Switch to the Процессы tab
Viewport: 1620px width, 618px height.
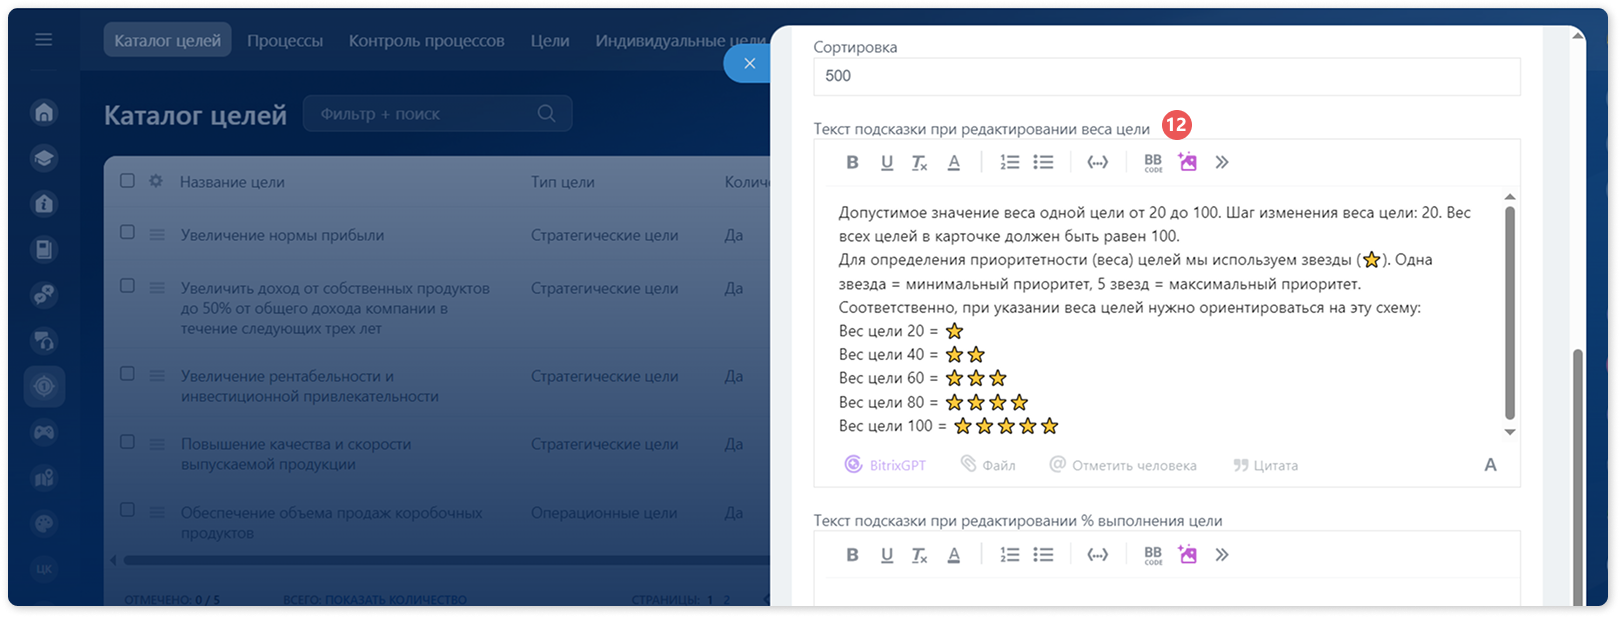(x=285, y=41)
